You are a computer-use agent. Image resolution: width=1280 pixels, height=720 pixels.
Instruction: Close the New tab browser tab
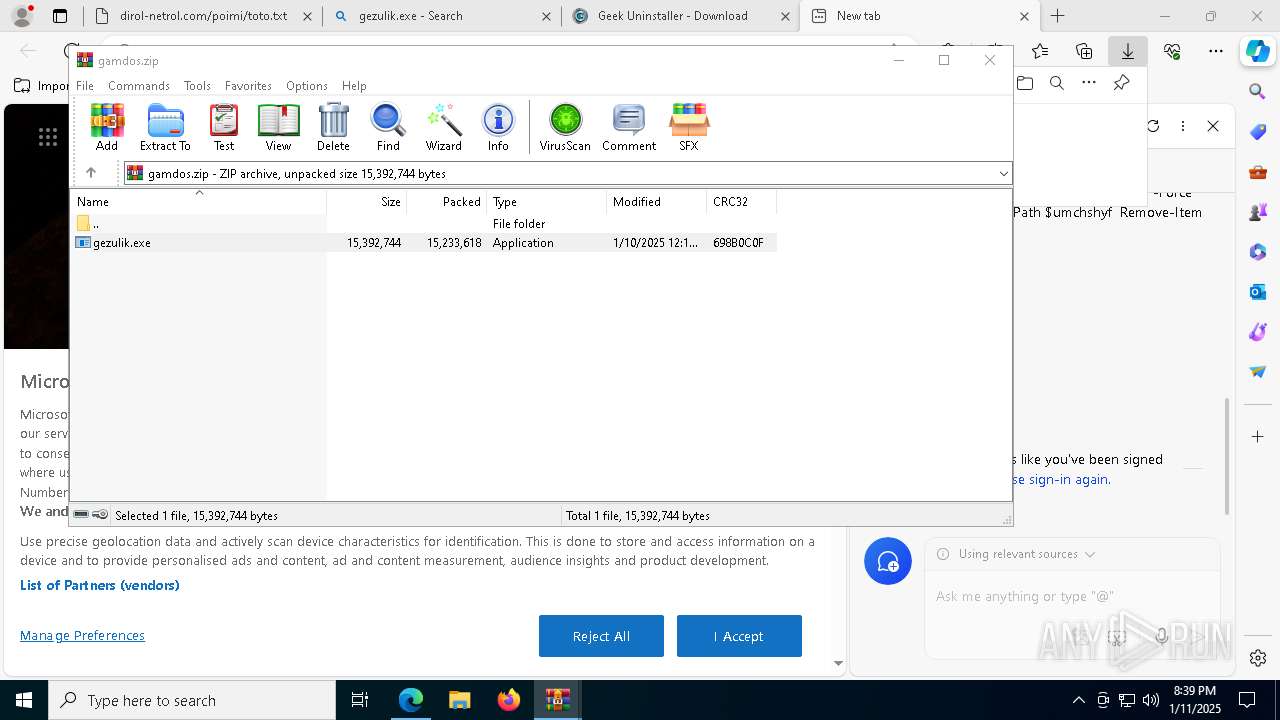tap(1024, 16)
